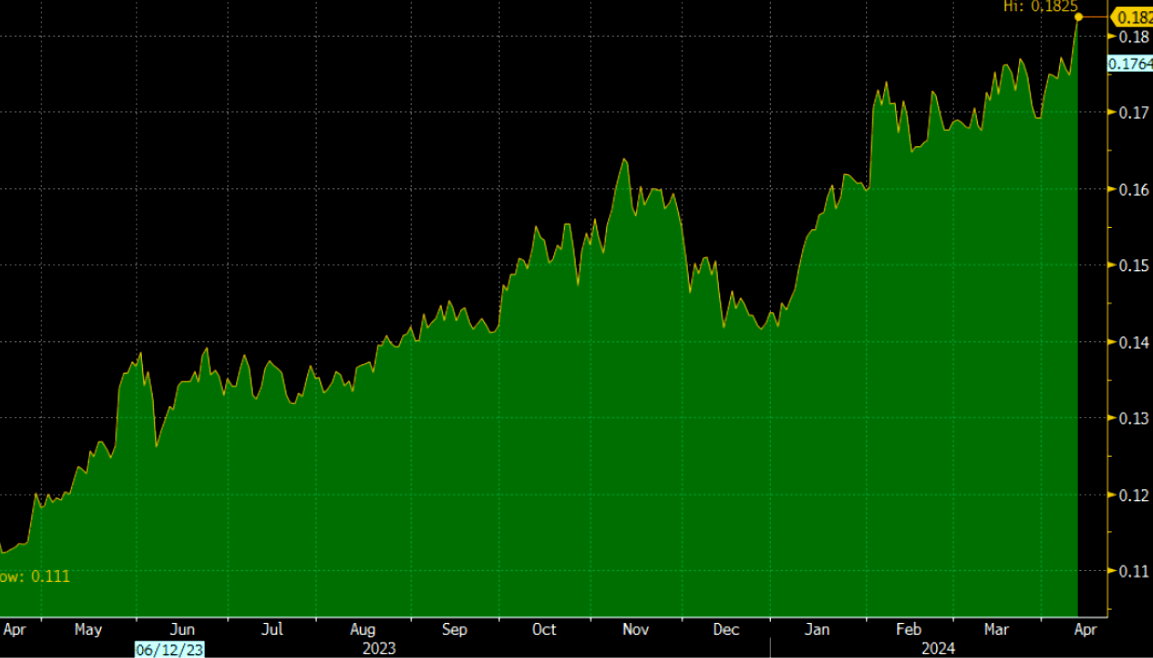Click the 0.13 price axis label

pyautogui.click(x=1132, y=418)
